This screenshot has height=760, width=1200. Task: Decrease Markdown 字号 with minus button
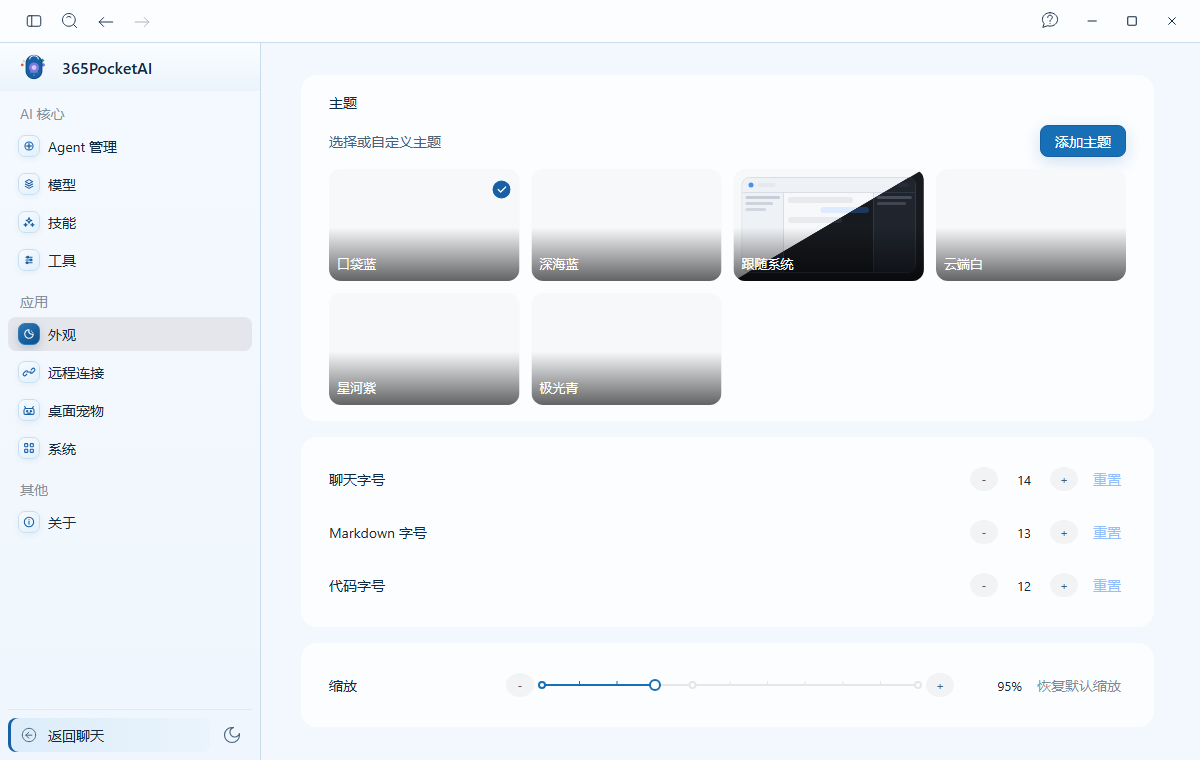pyautogui.click(x=984, y=533)
